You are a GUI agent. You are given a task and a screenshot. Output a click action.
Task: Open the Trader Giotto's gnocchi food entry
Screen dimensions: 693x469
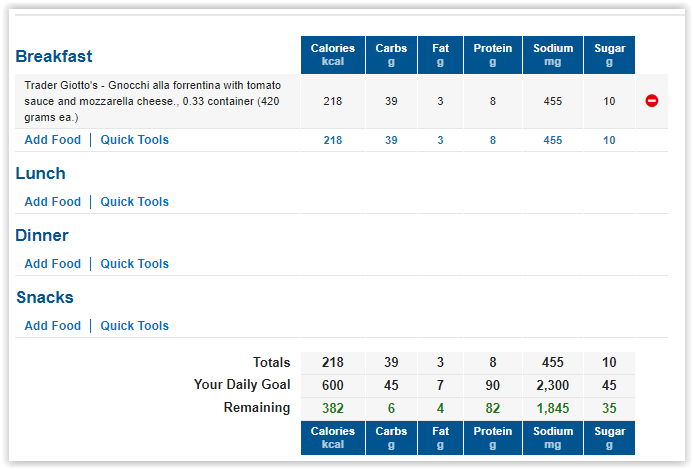pyautogui.click(x=152, y=101)
